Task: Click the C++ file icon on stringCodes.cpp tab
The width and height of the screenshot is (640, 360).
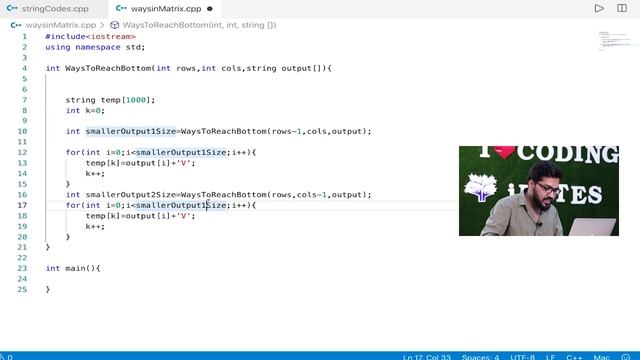Action: tap(12, 8)
